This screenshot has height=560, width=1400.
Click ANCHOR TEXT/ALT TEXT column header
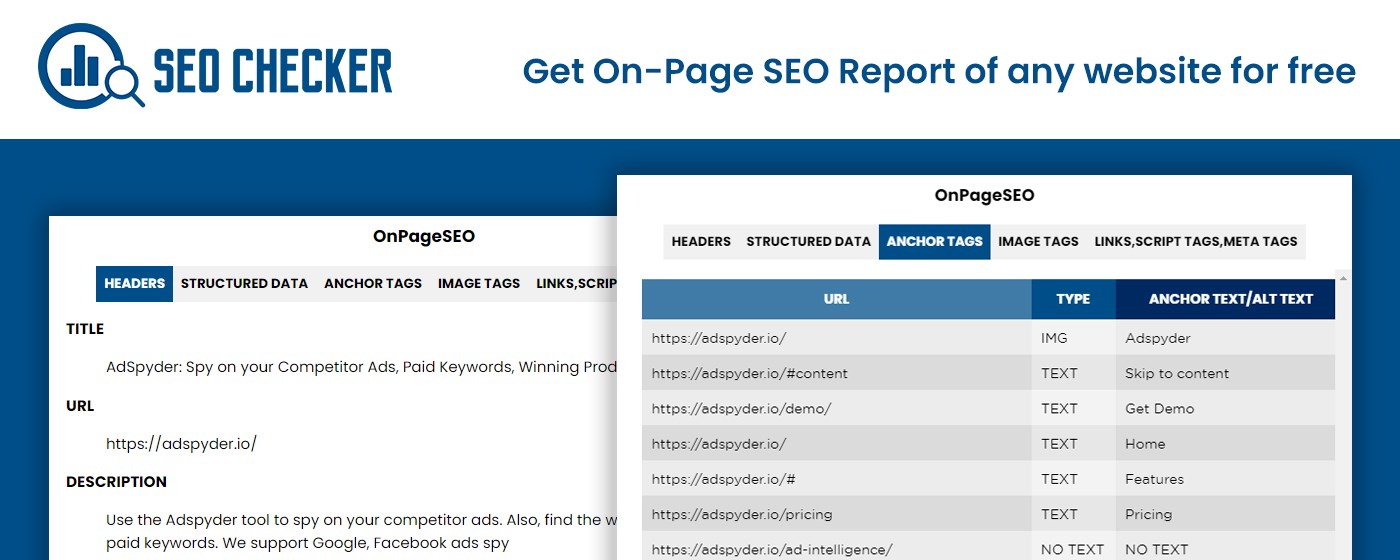[x=1226, y=299]
